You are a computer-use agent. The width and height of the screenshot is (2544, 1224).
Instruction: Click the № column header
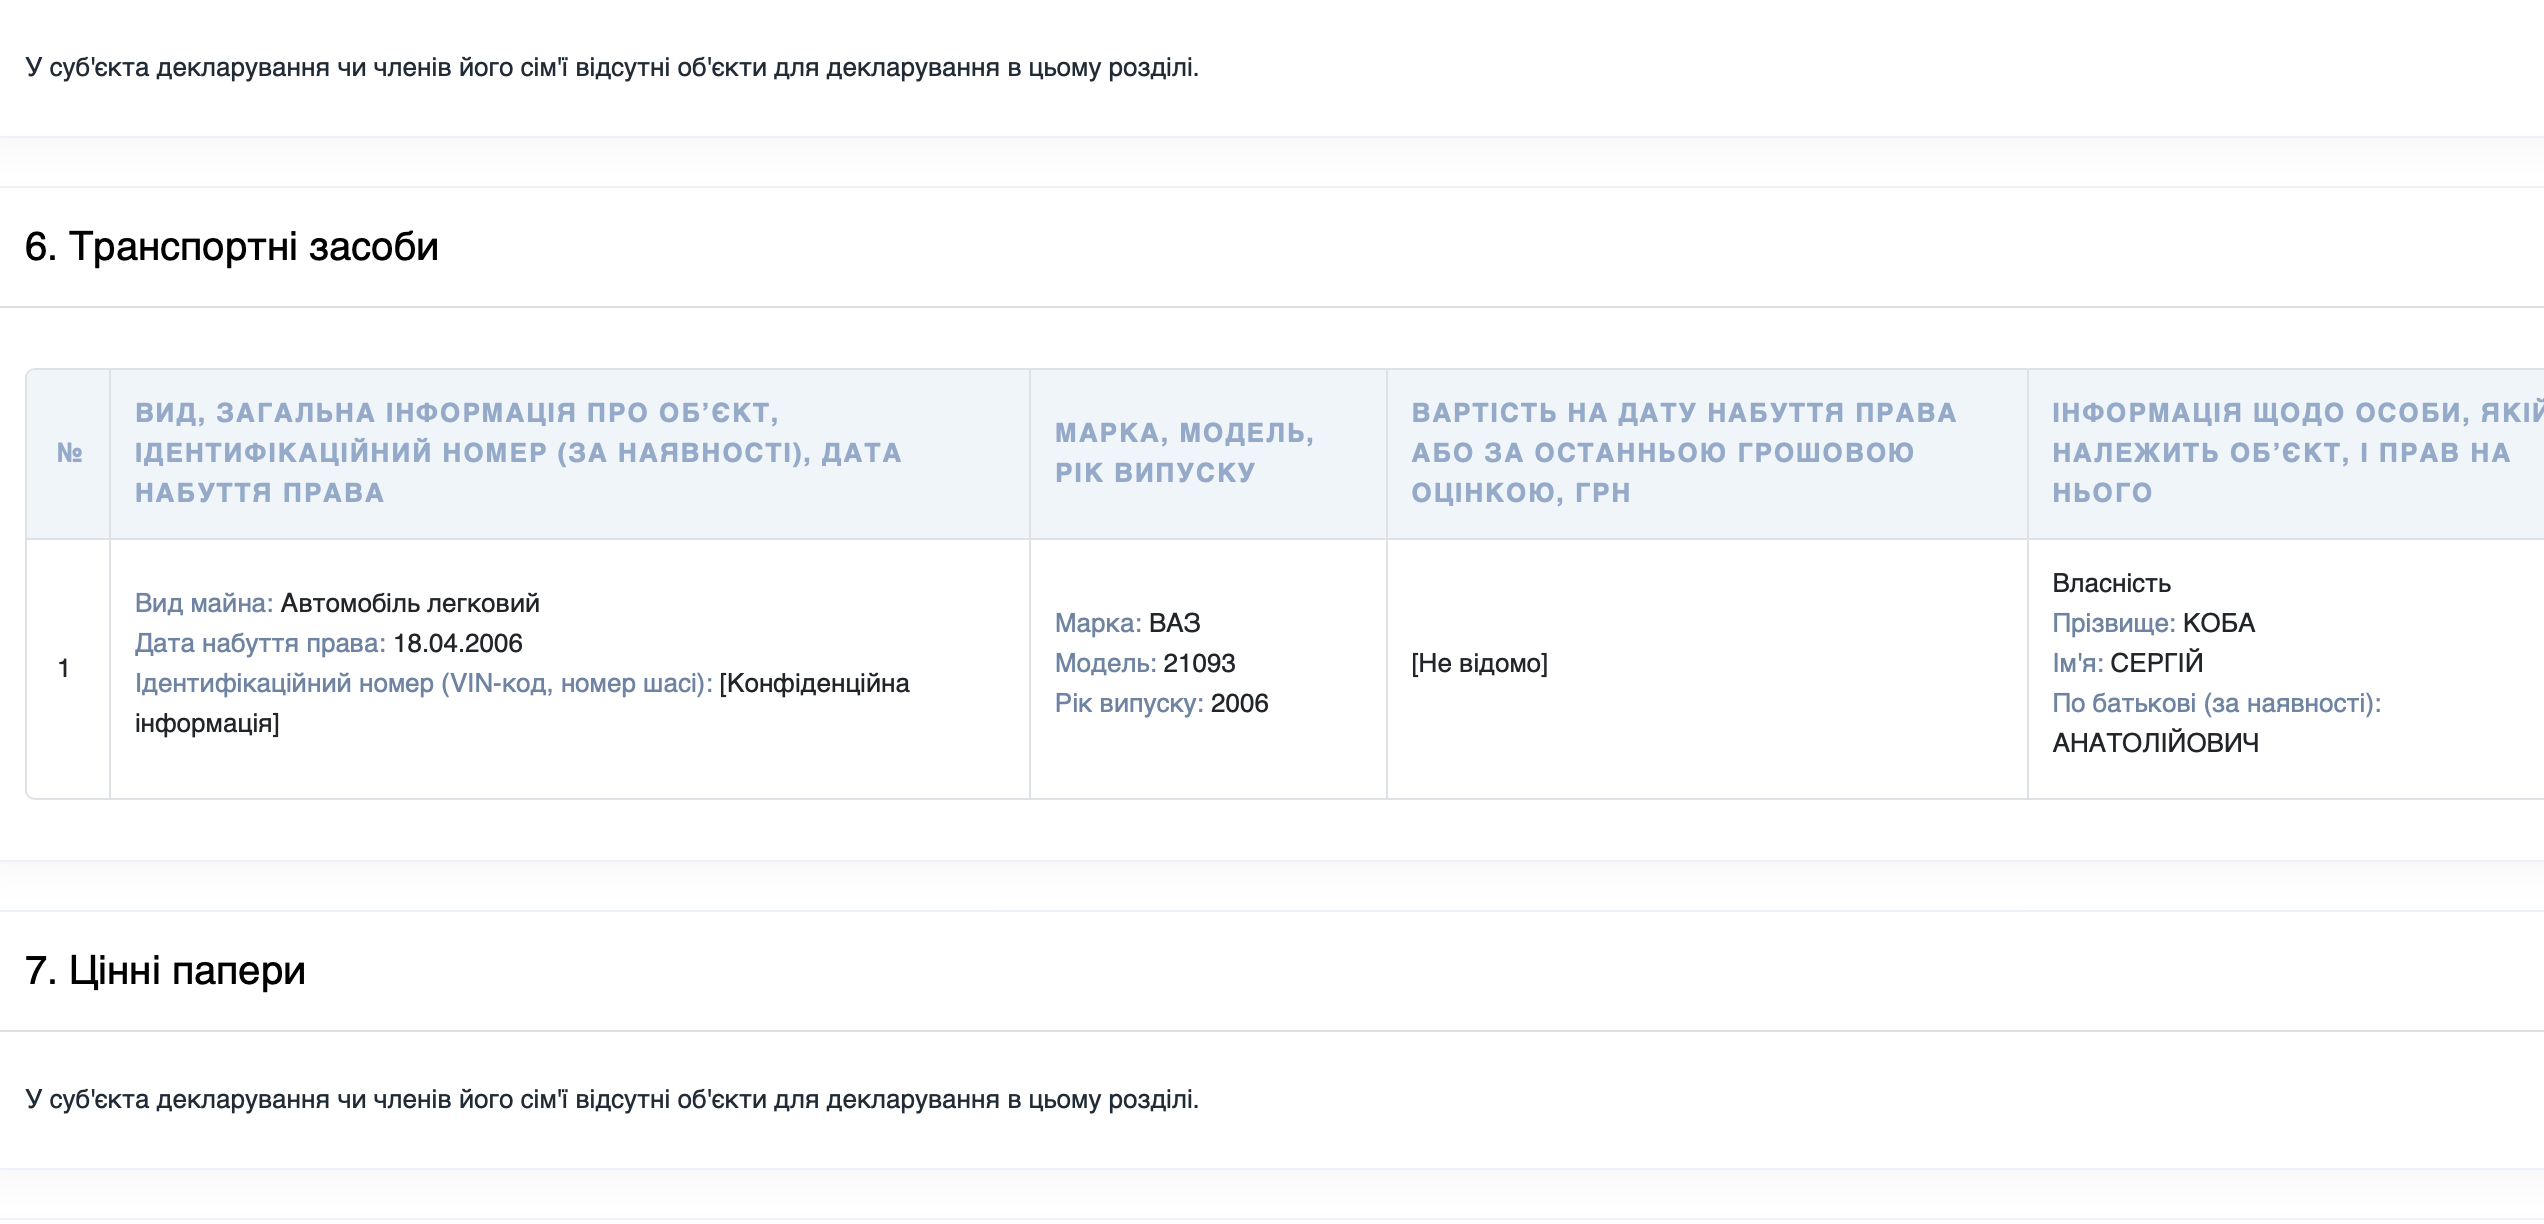coord(69,453)
